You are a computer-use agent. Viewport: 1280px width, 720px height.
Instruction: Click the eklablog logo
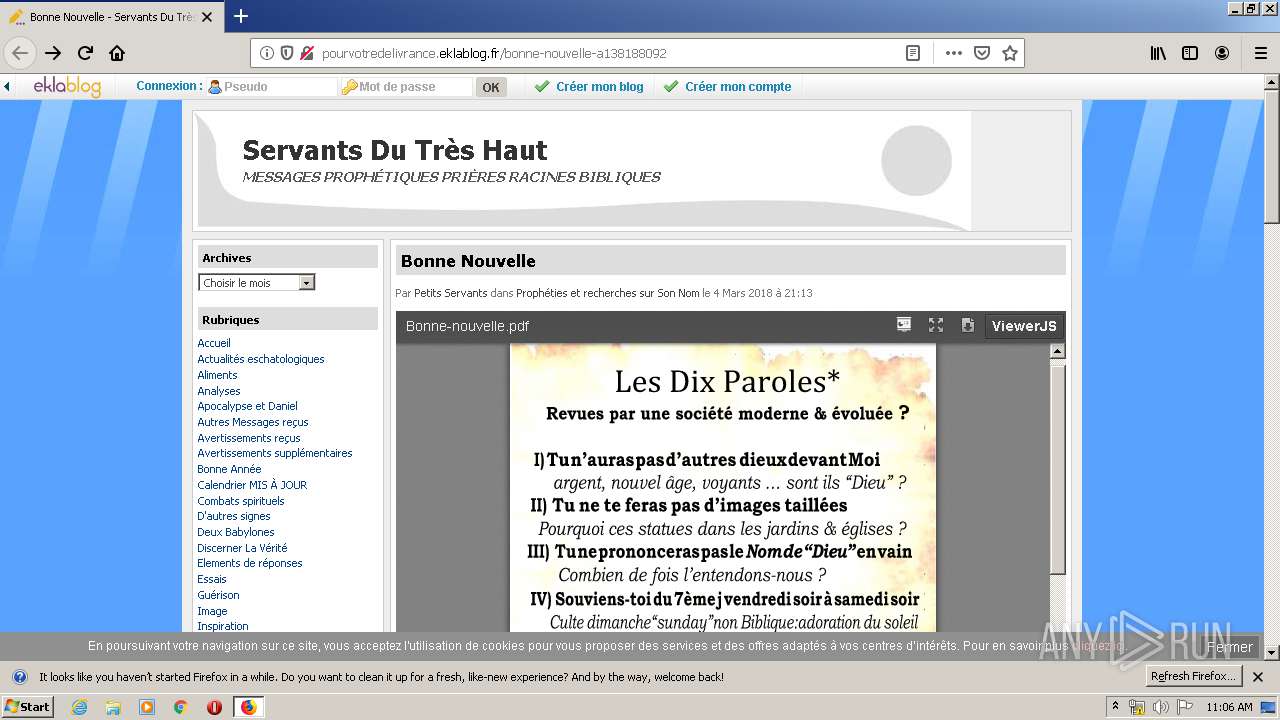pos(67,87)
